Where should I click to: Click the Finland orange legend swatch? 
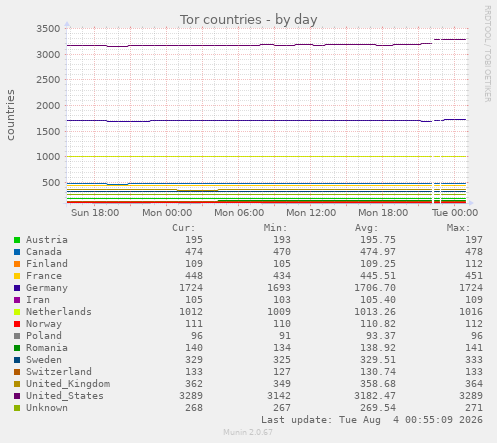click(x=17, y=264)
